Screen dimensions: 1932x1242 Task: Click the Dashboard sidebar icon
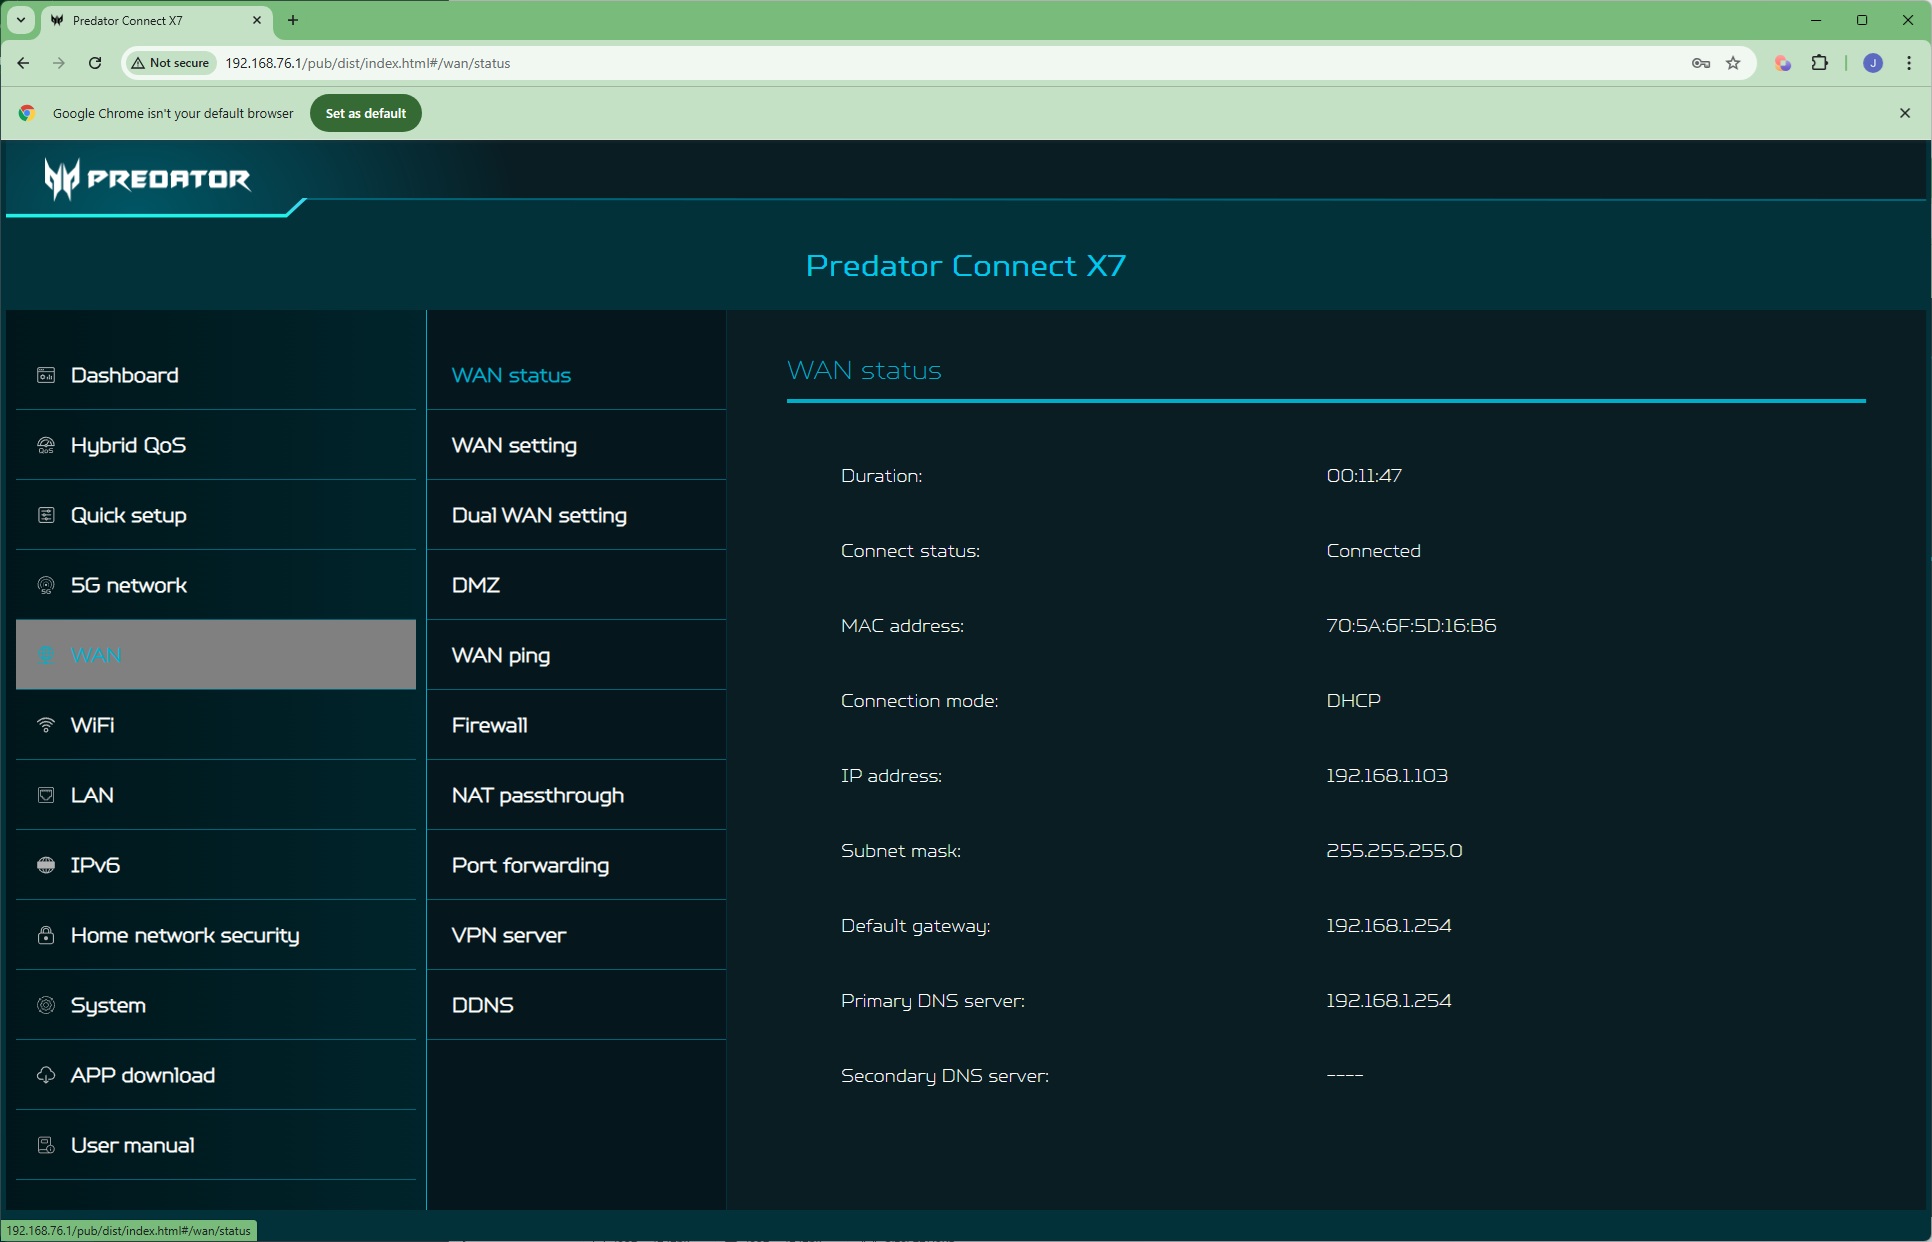pyautogui.click(x=46, y=375)
